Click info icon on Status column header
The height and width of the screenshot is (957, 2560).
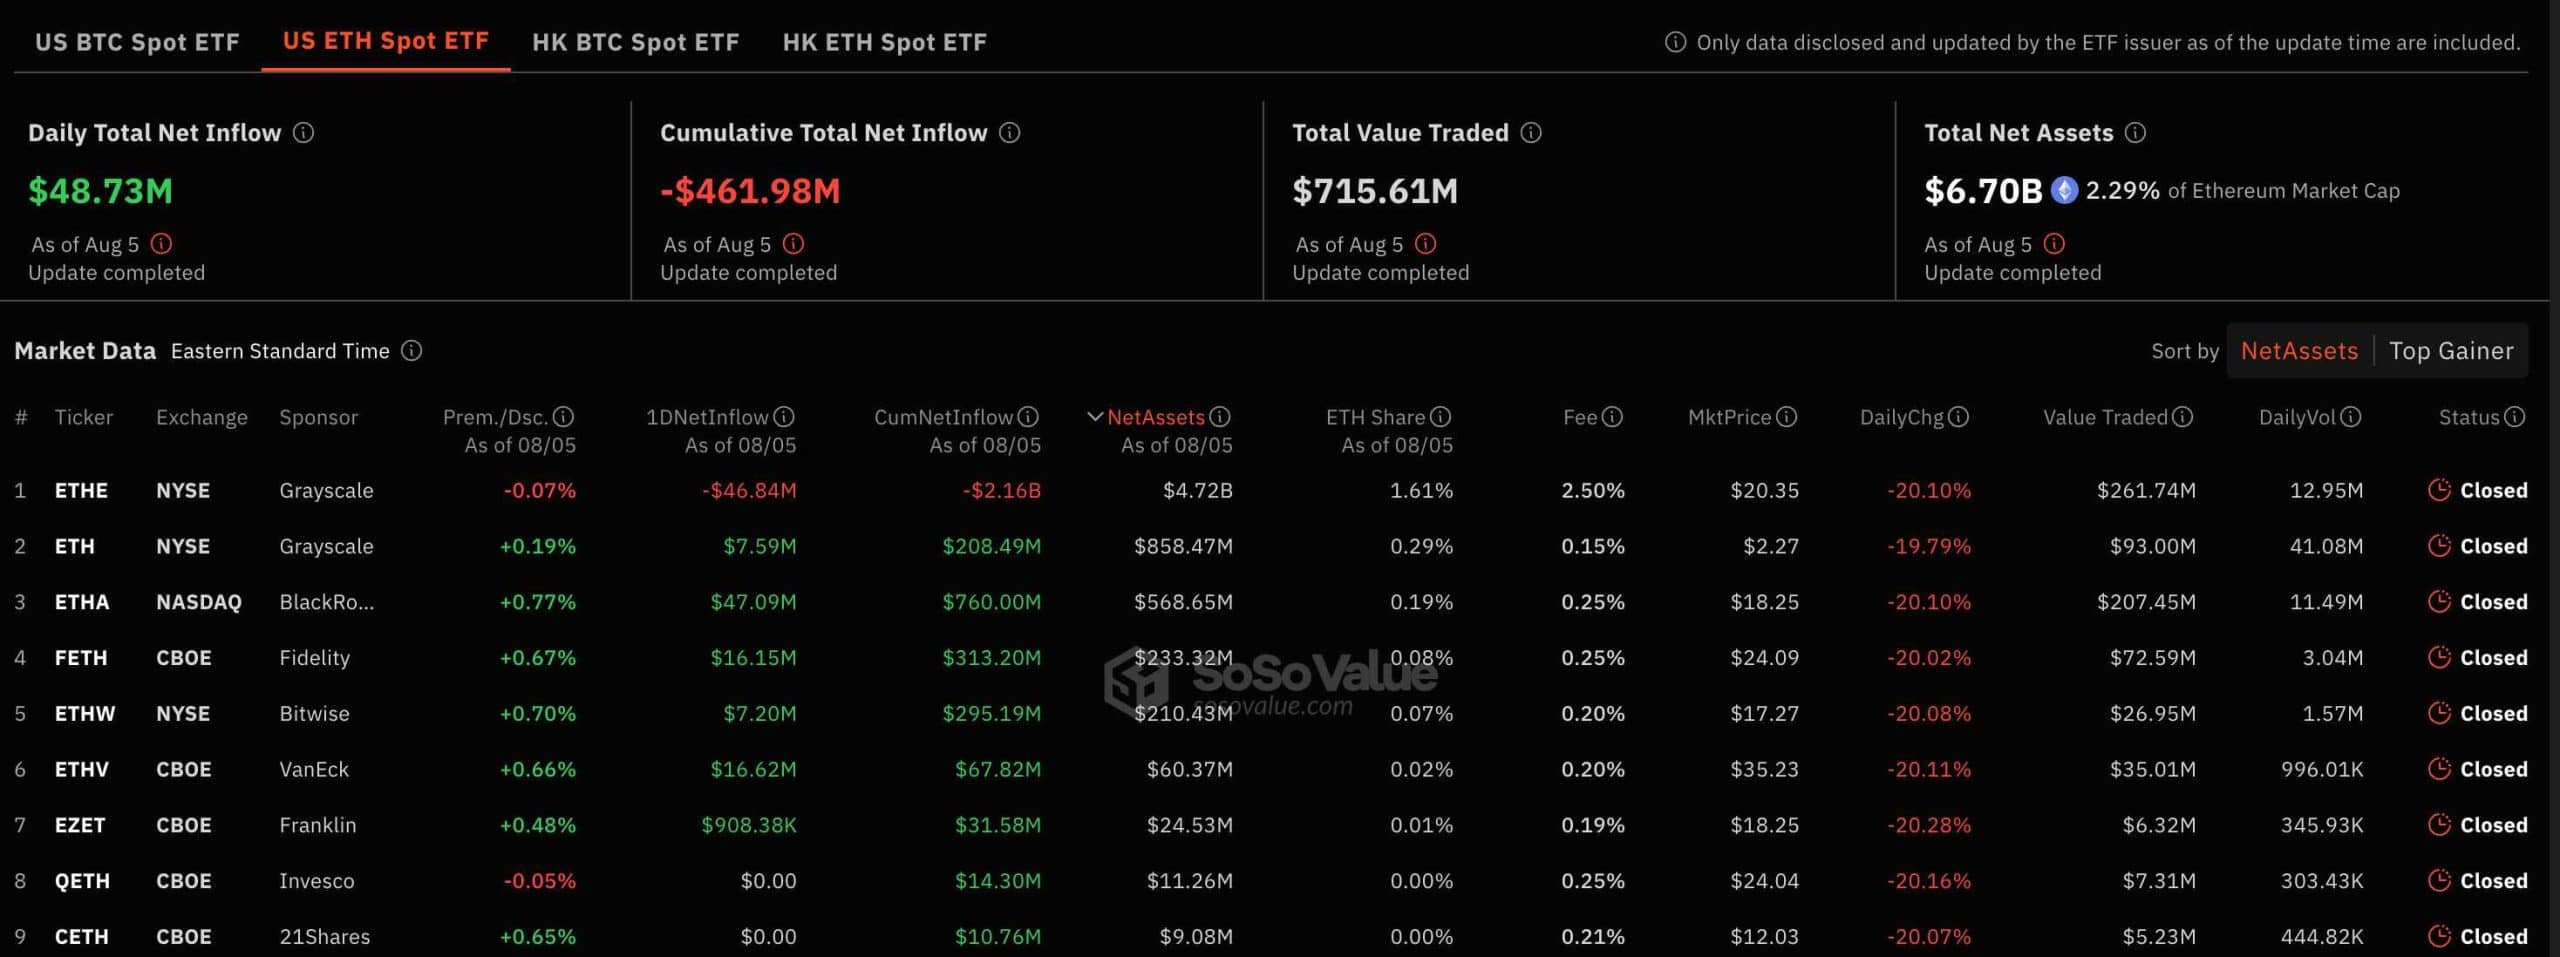point(2515,417)
